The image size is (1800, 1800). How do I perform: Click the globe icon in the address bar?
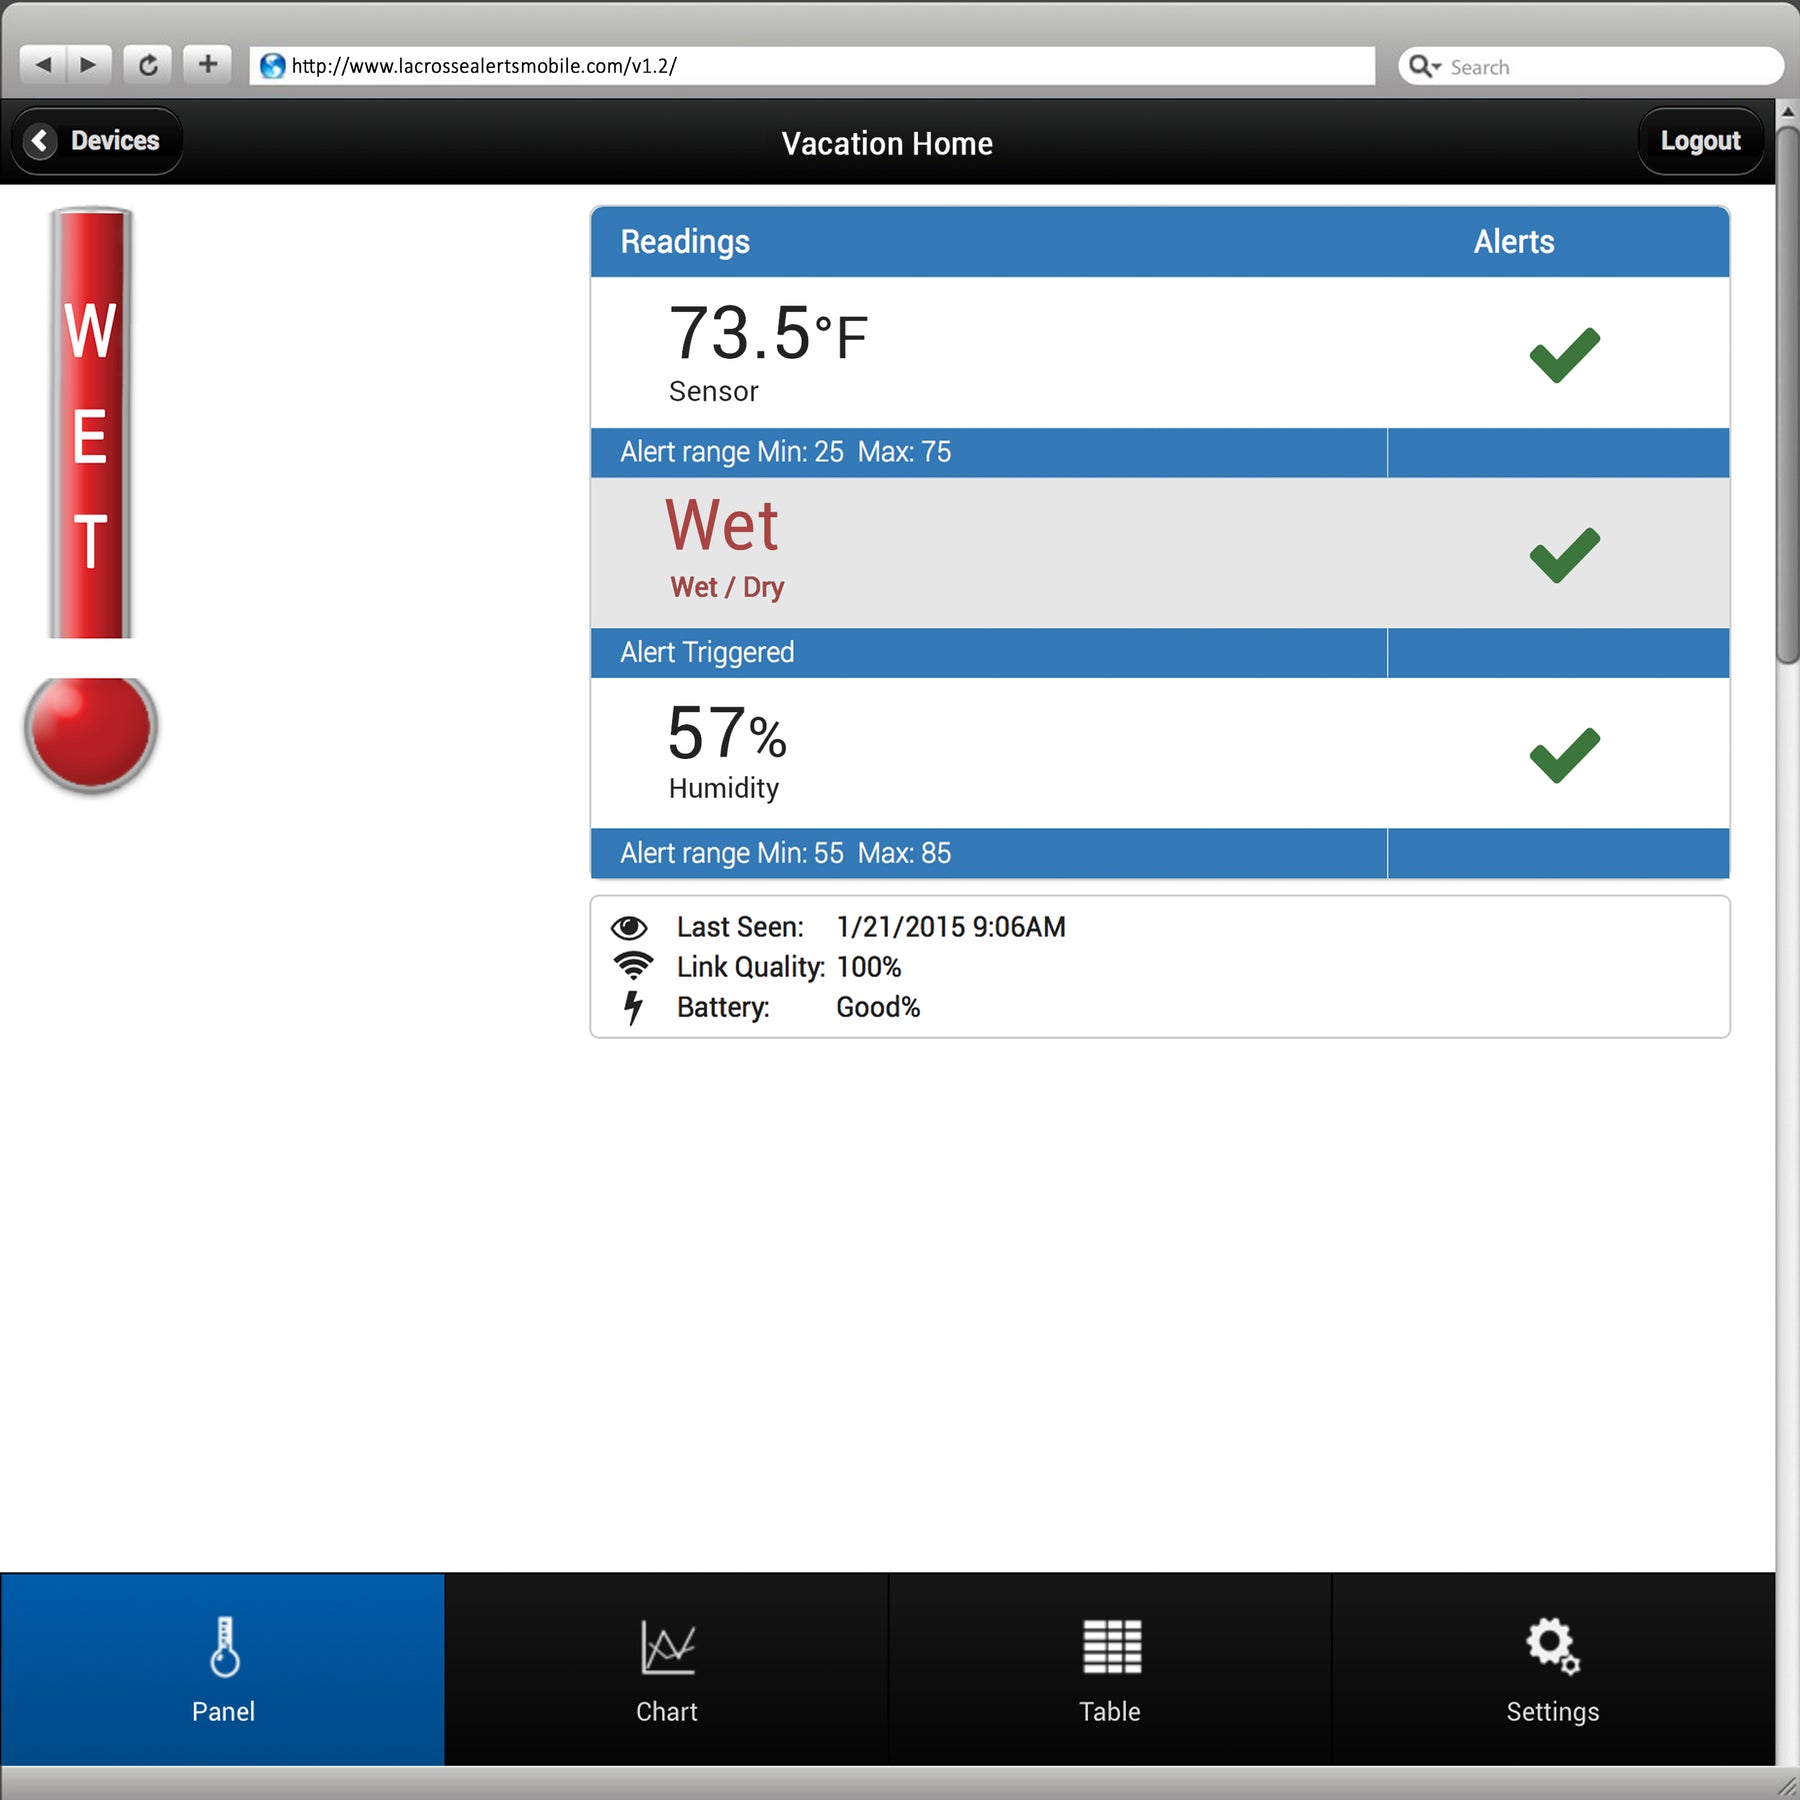[272, 66]
